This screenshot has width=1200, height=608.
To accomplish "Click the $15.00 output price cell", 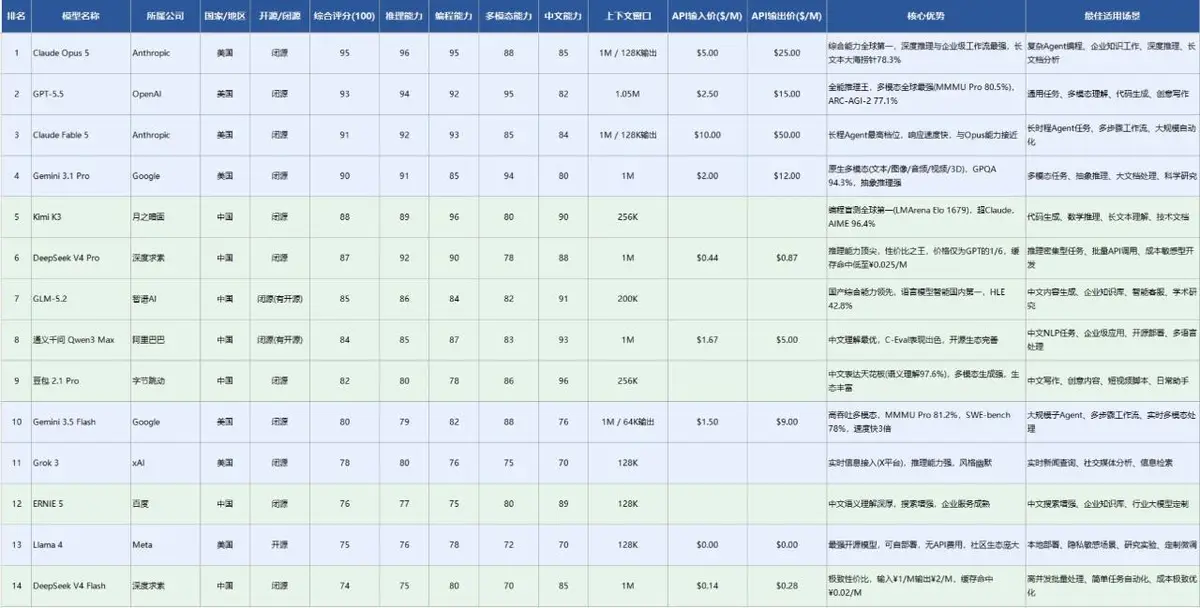I will [x=786, y=94].
